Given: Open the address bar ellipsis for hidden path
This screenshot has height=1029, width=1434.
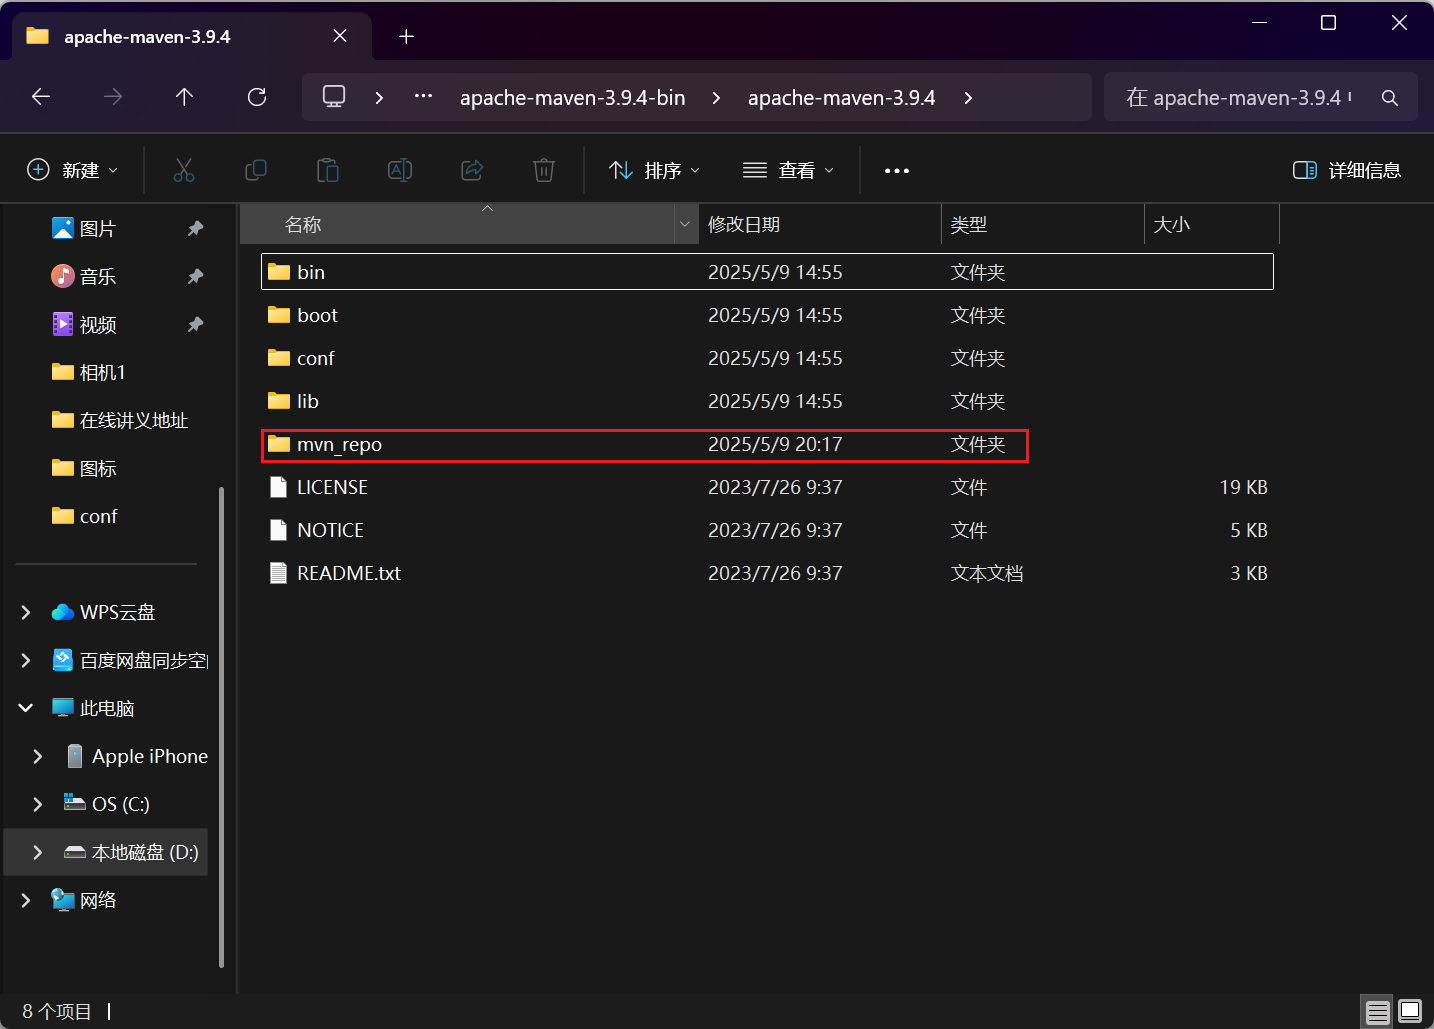Looking at the screenshot, I should click(424, 97).
